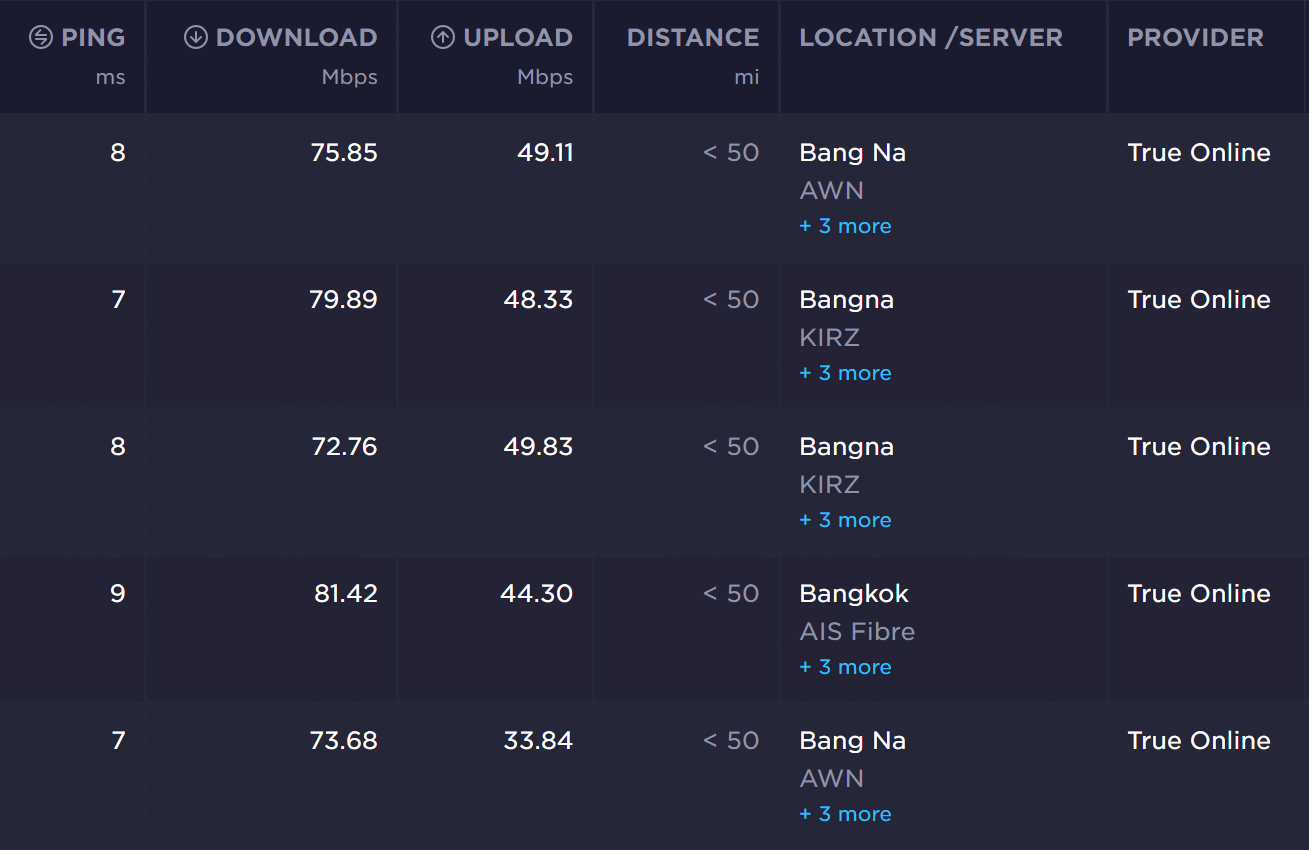Click KIRZ server in the 79.89 row
1309x850 pixels.
tap(829, 338)
